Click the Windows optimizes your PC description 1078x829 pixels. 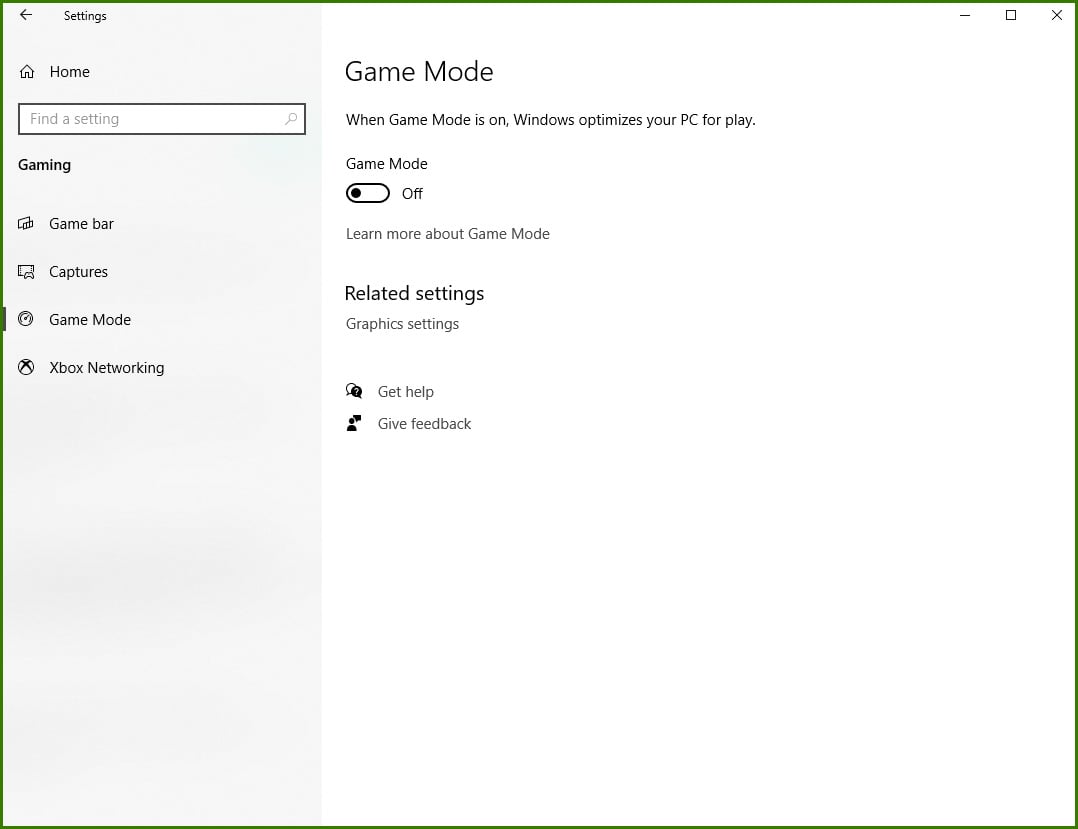(x=551, y=120)
